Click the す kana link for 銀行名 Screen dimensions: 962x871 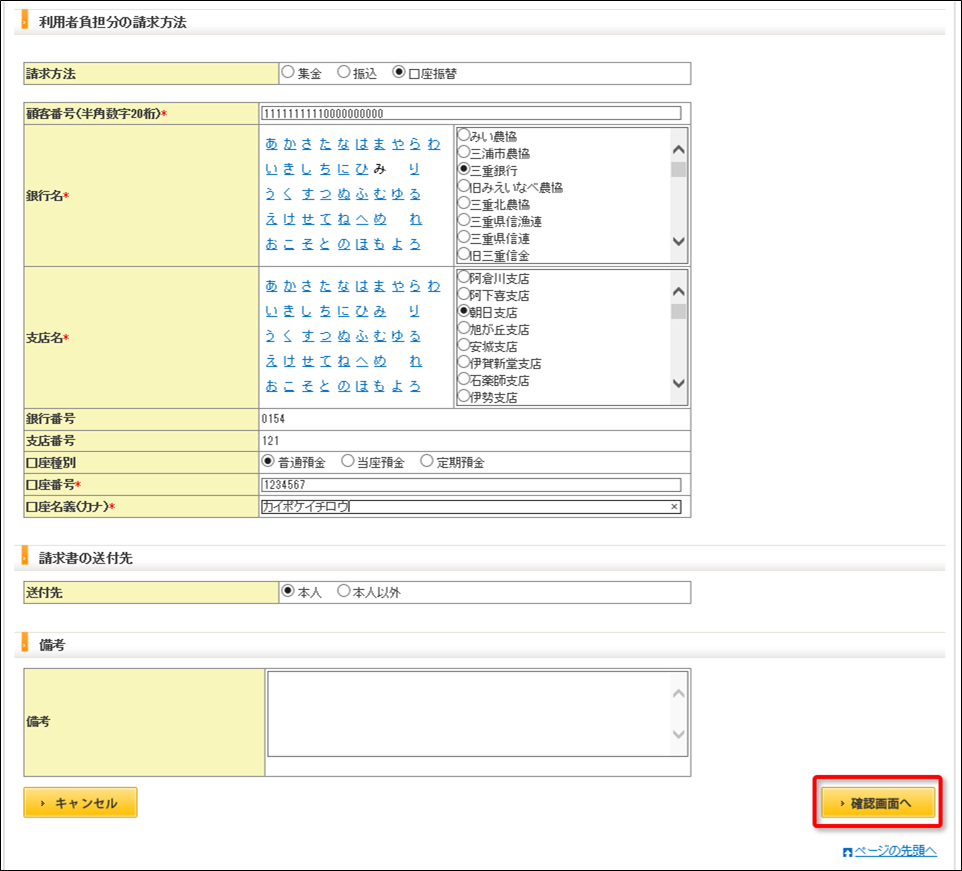(307, 194)
